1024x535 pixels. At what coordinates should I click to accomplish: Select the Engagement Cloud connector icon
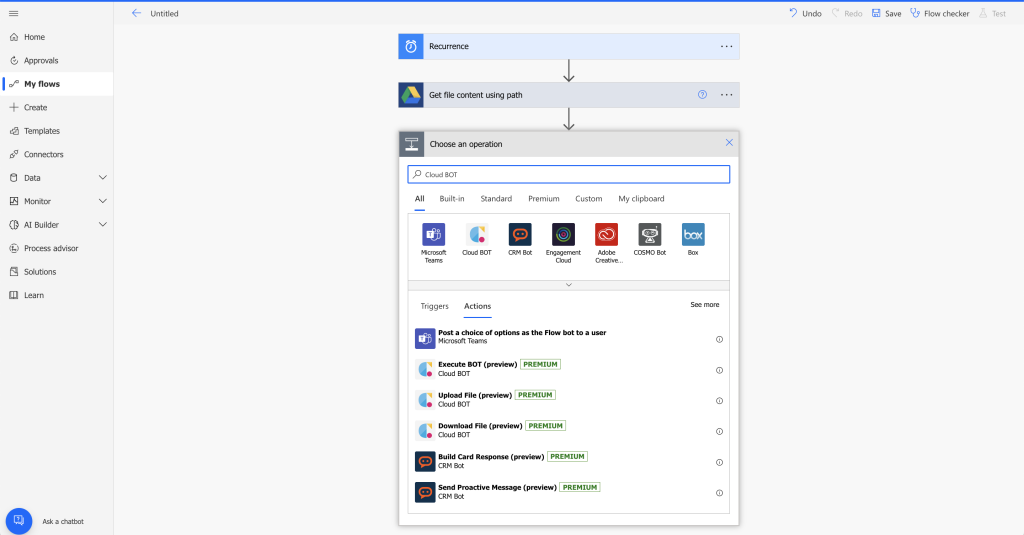click(x=563, y=235)
